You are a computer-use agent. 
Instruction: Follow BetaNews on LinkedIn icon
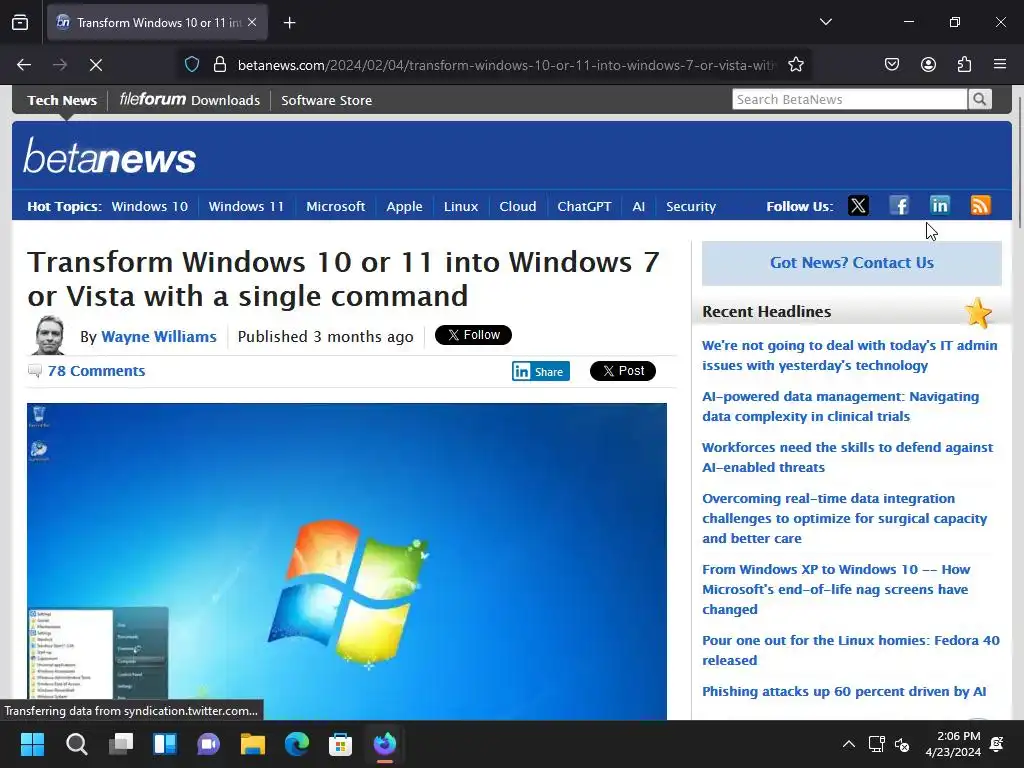(x=940, y=206)
